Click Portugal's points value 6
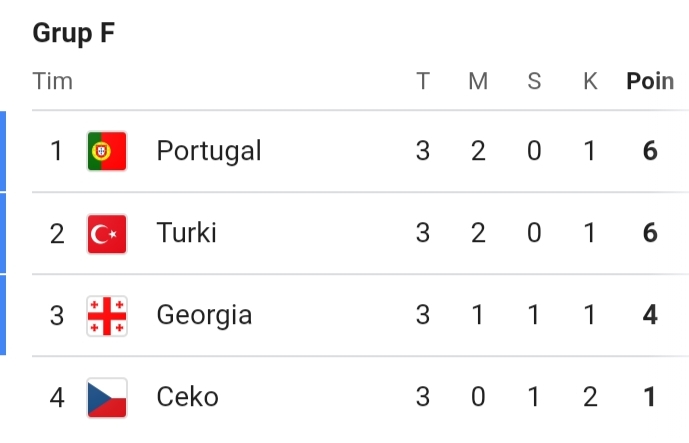 pyautogui.click(x=650, y=151)
